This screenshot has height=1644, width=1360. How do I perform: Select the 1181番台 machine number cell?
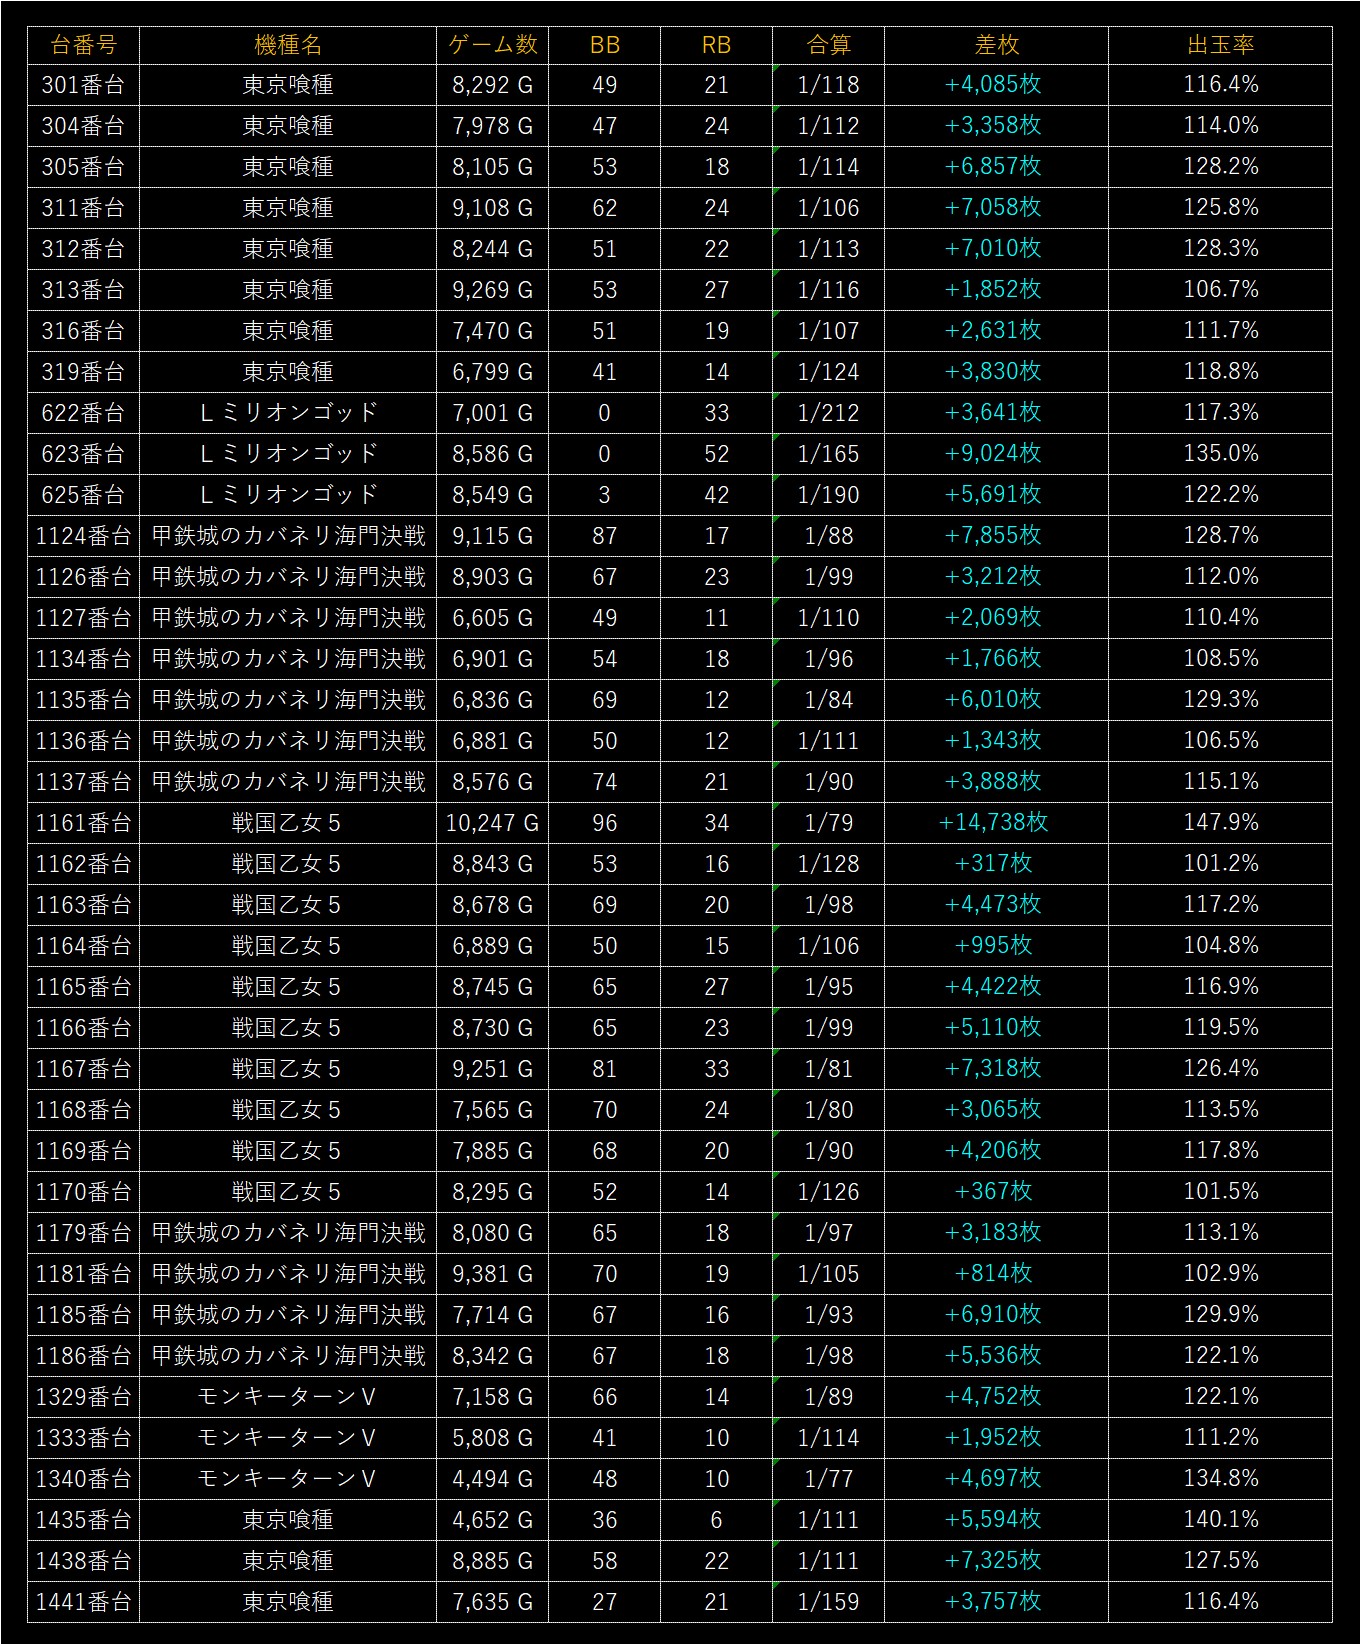pyautogui.click(x=83, y=1274)
